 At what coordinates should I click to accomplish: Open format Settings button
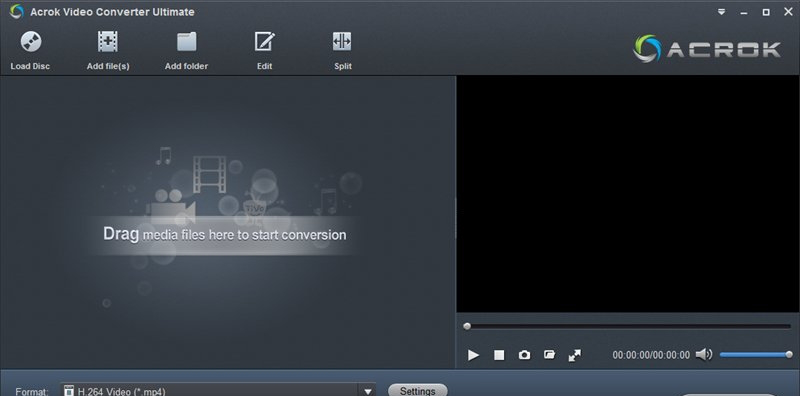417,391
